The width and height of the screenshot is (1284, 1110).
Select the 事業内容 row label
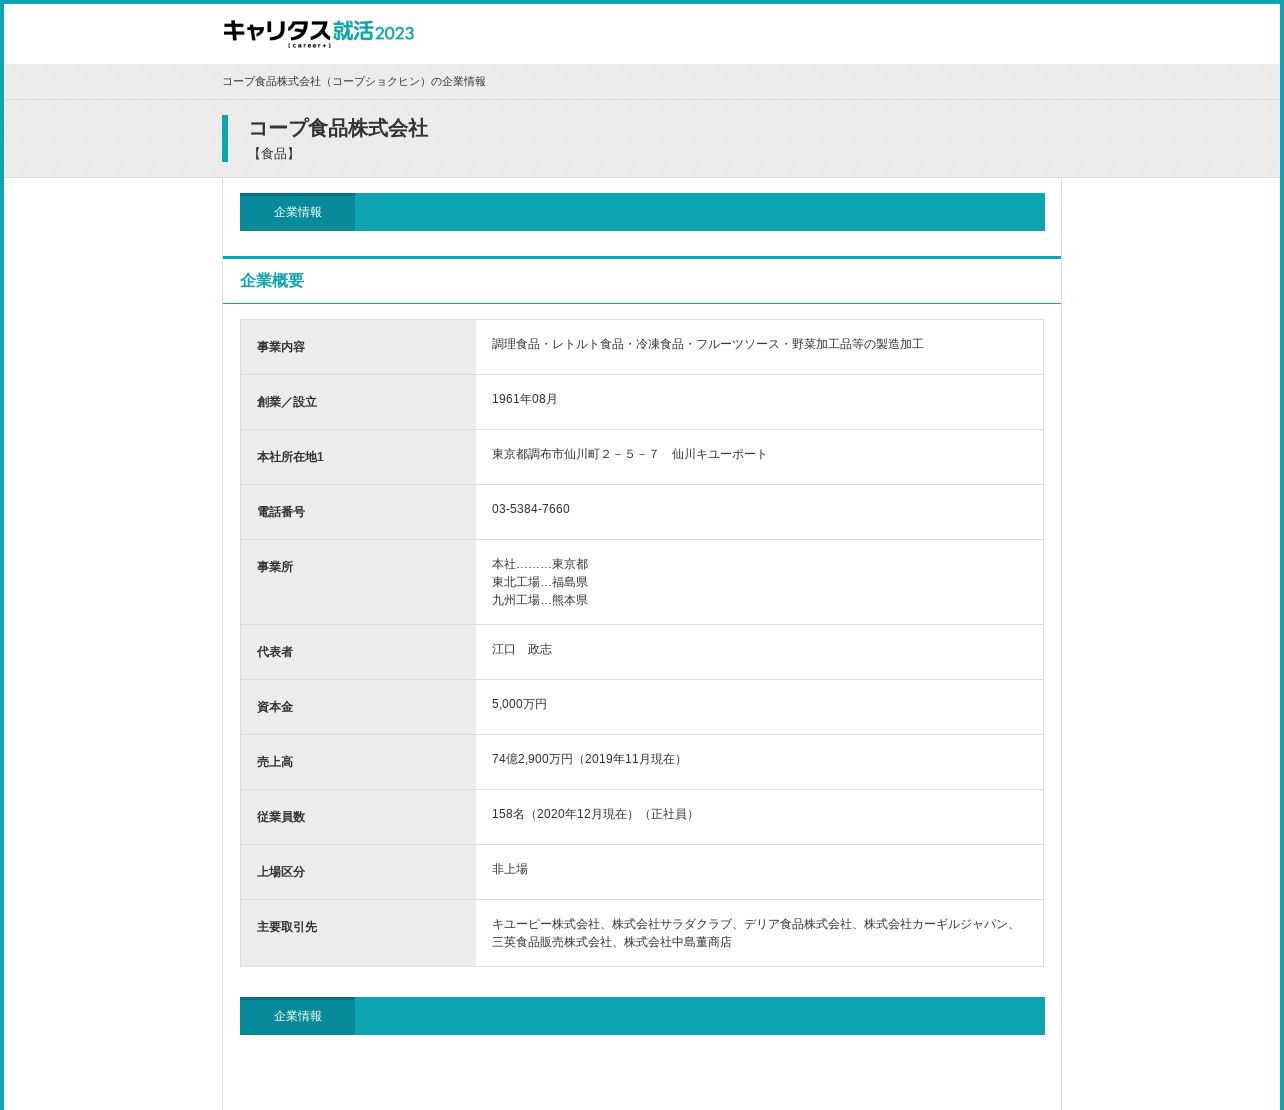point(281,347)
